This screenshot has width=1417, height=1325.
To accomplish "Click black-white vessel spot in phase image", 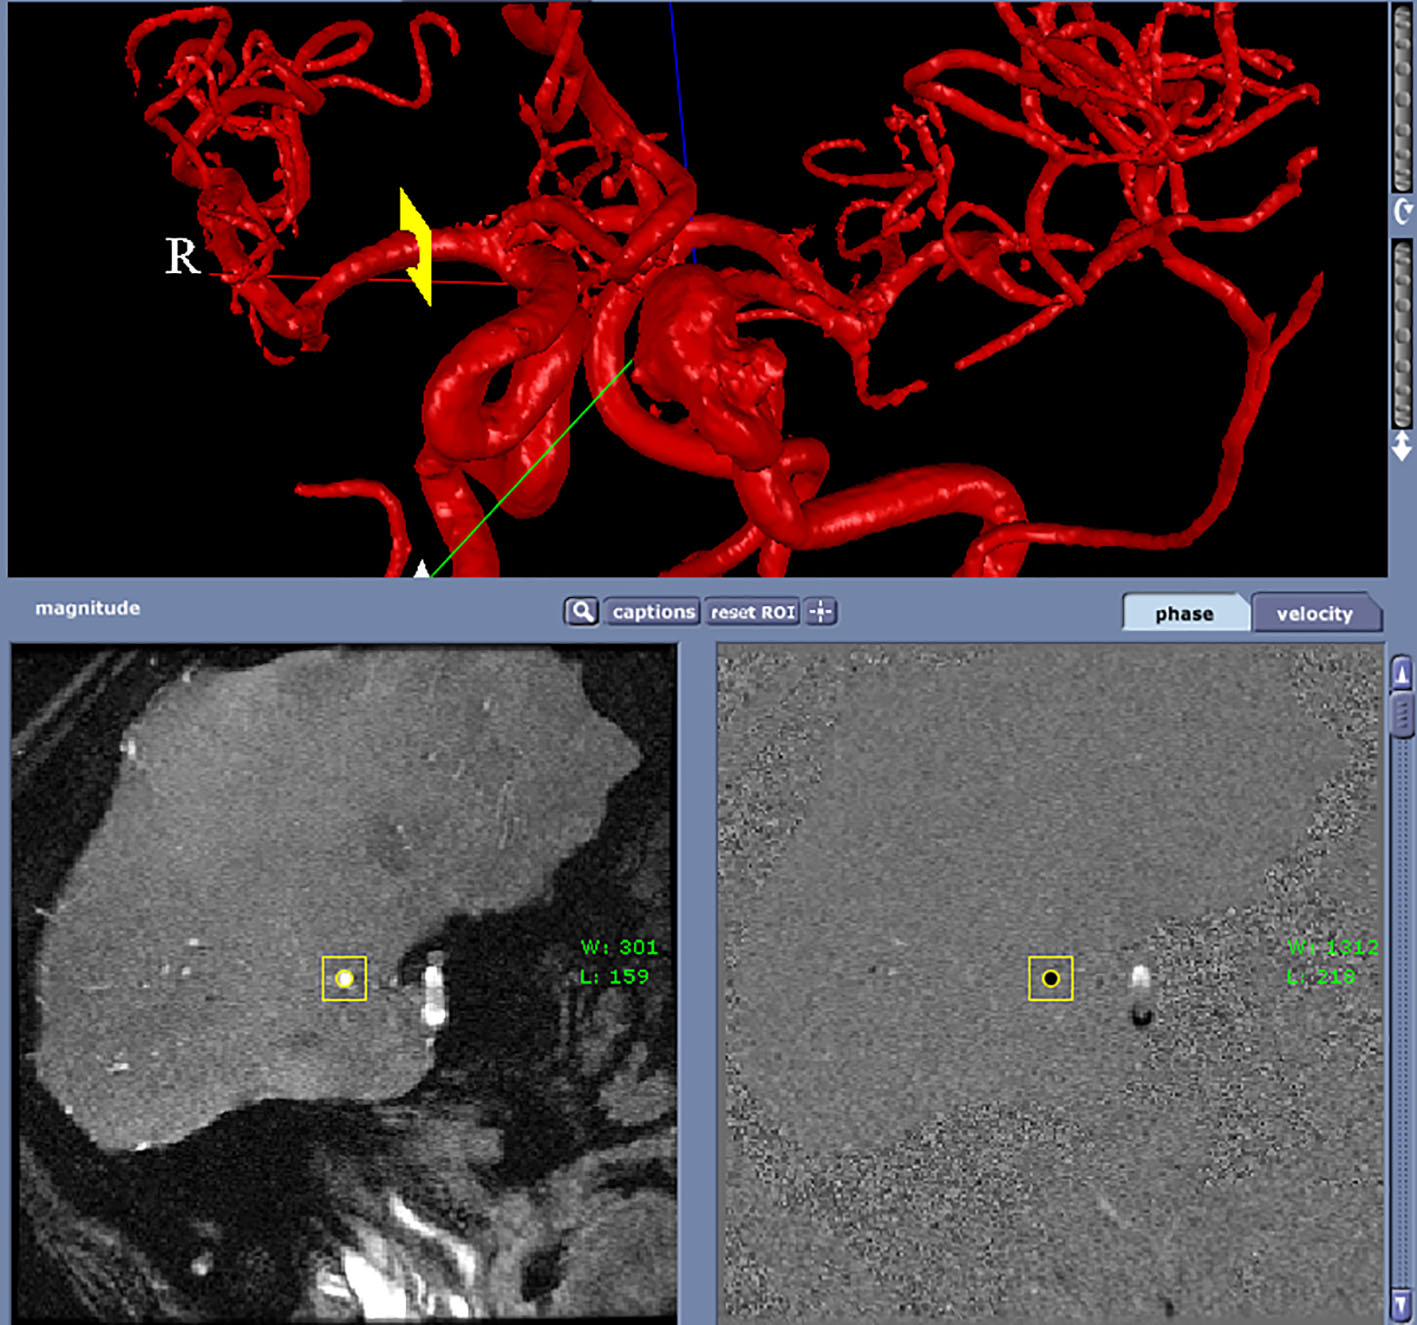I will click(x=1141, y=995).
